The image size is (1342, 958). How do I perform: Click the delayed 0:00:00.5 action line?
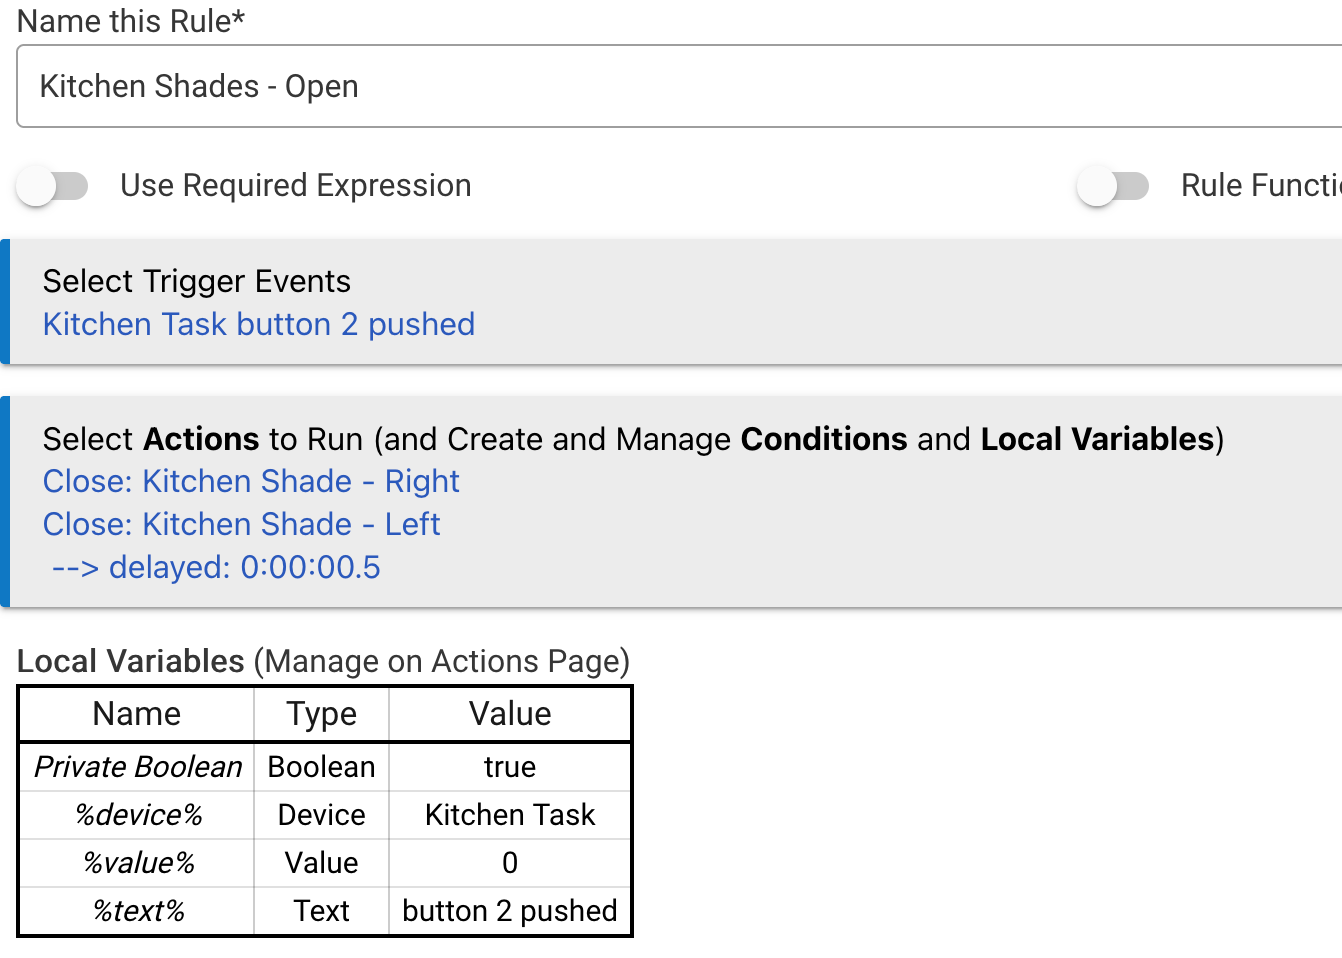pyautogui.click(x=216, y=568)
